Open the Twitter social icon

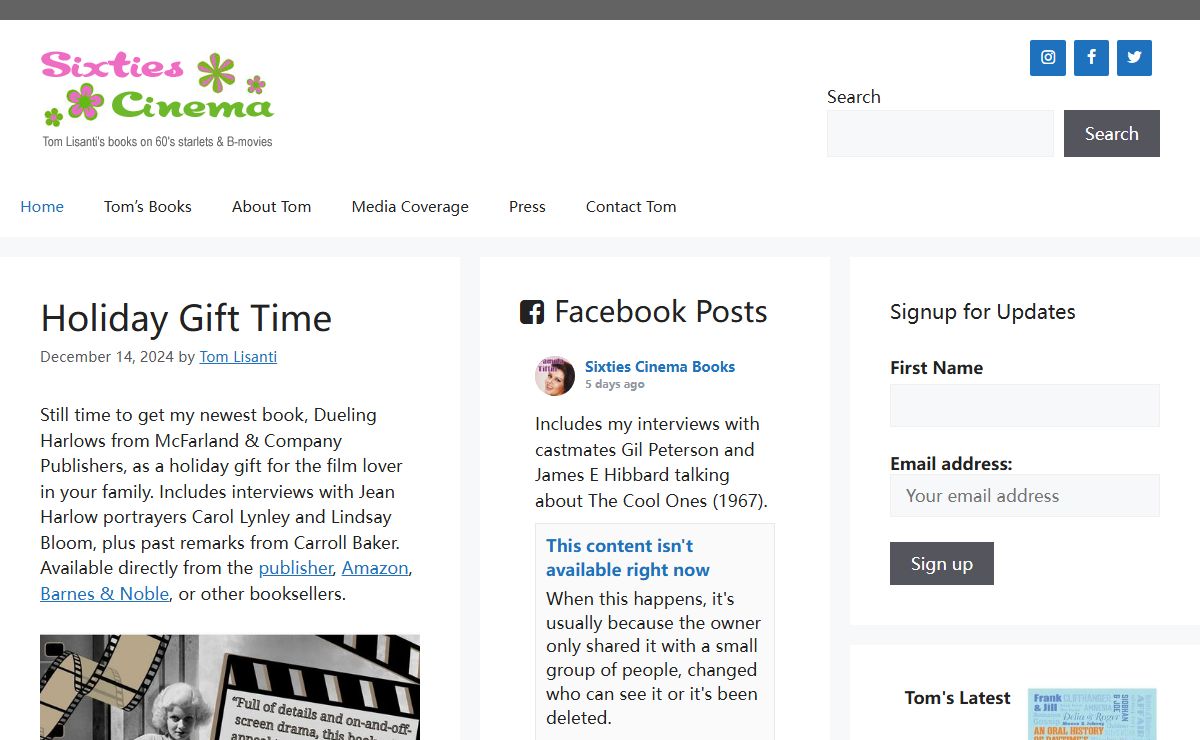coord(1134,58)
